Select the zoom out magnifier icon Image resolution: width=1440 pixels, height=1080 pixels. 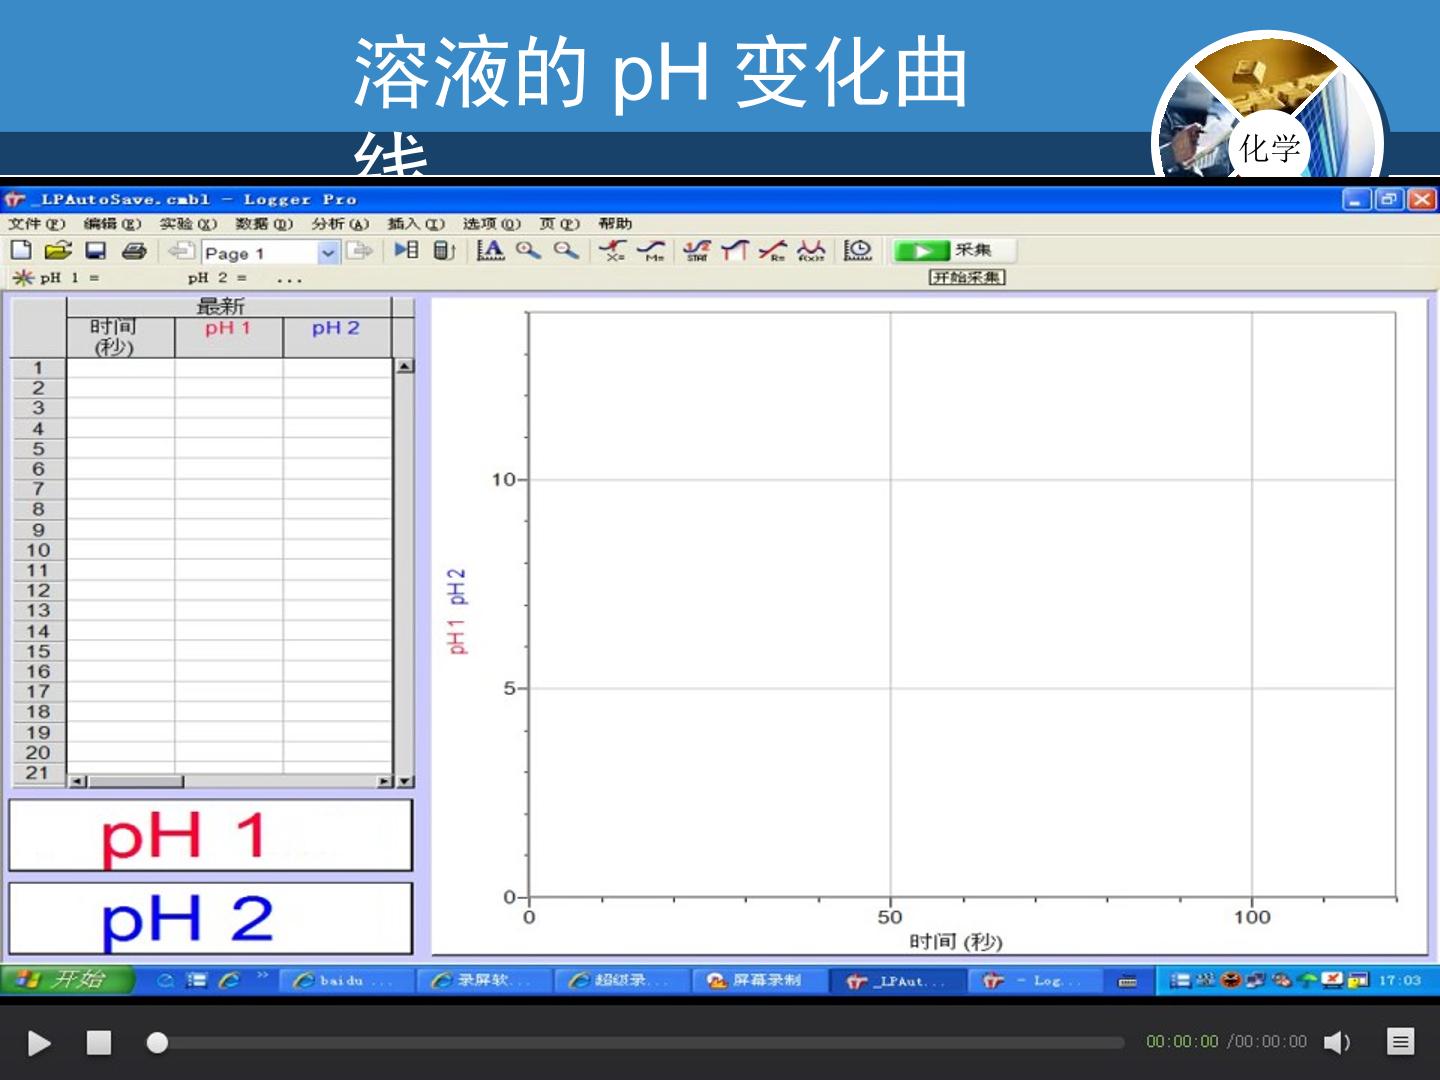[x=566, y=250]
